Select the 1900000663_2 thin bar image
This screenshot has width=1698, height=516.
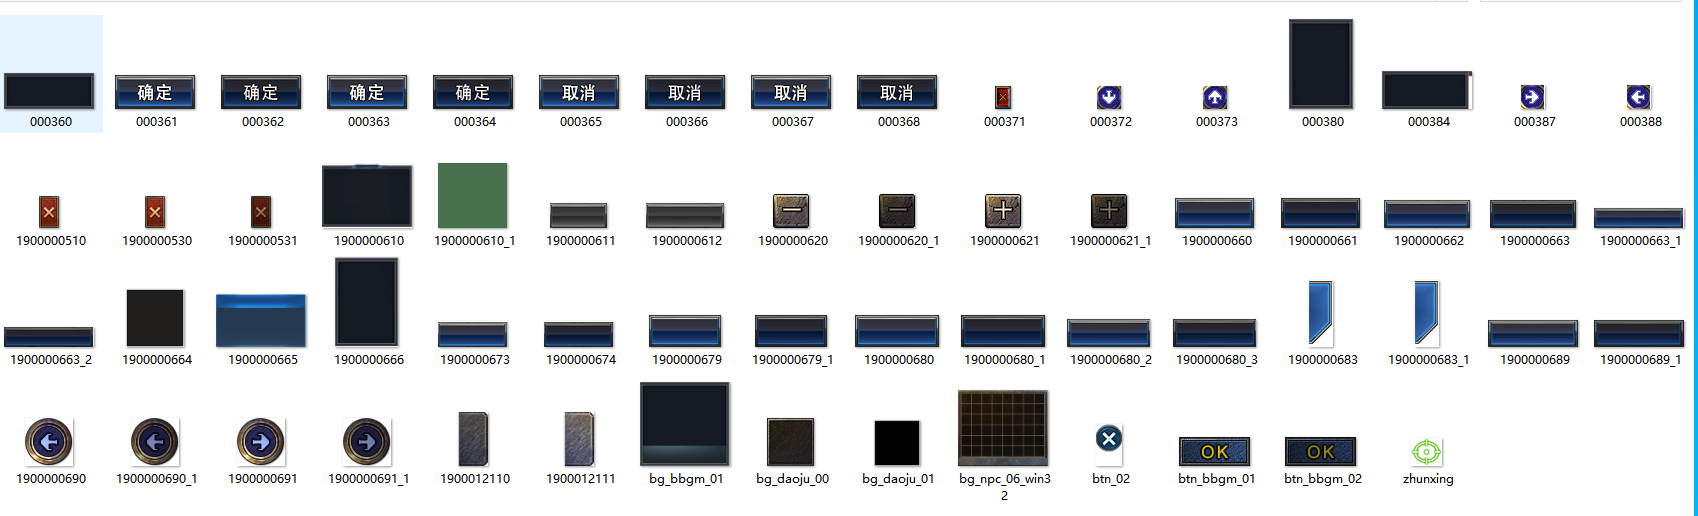point(49,337)
